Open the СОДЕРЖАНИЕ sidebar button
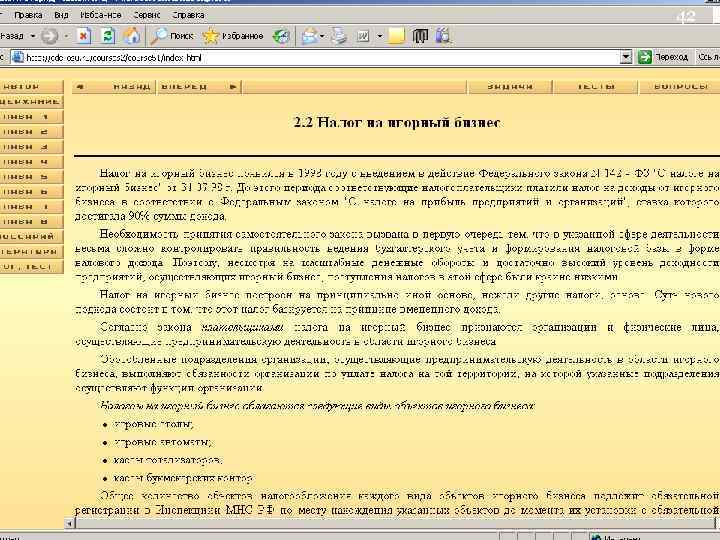The image size is (720, 540). pyautogui.click(x=31, y=101)
